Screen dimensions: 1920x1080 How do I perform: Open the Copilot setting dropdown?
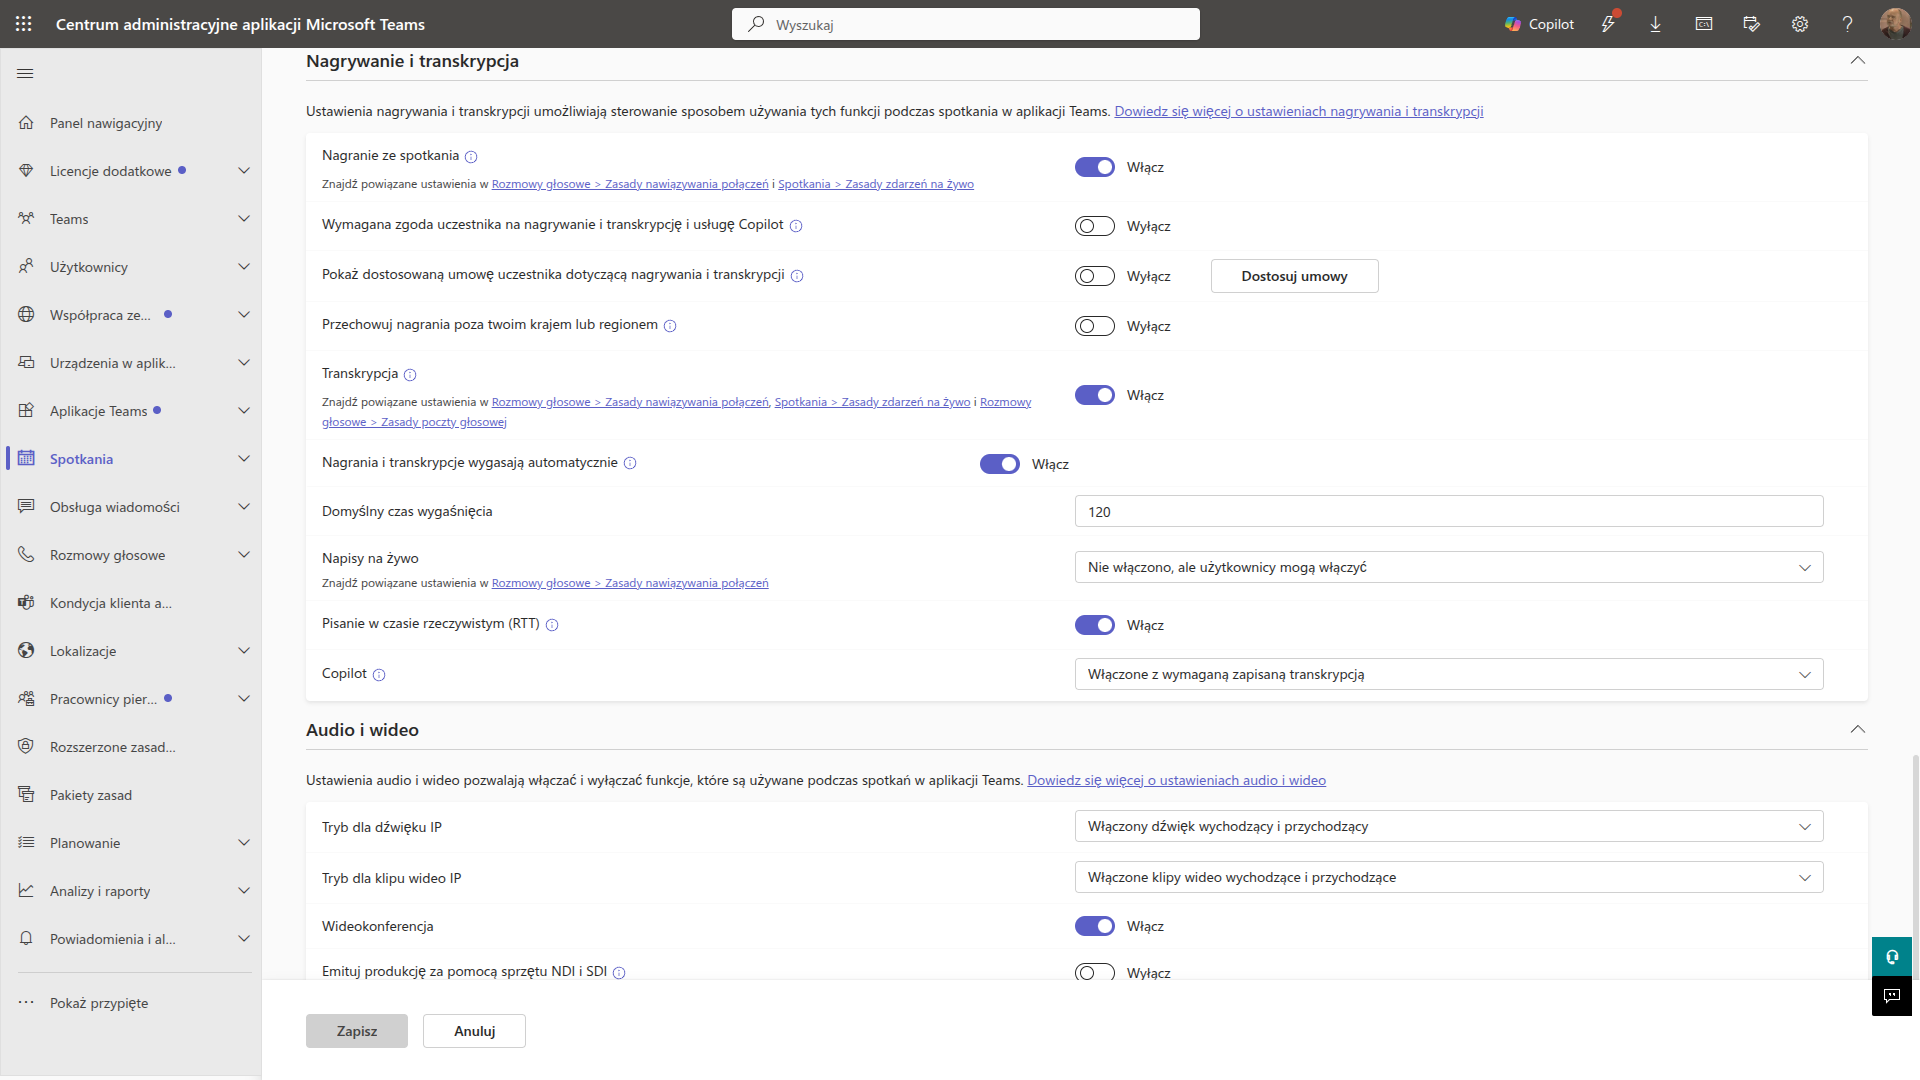pos(1449,674)
